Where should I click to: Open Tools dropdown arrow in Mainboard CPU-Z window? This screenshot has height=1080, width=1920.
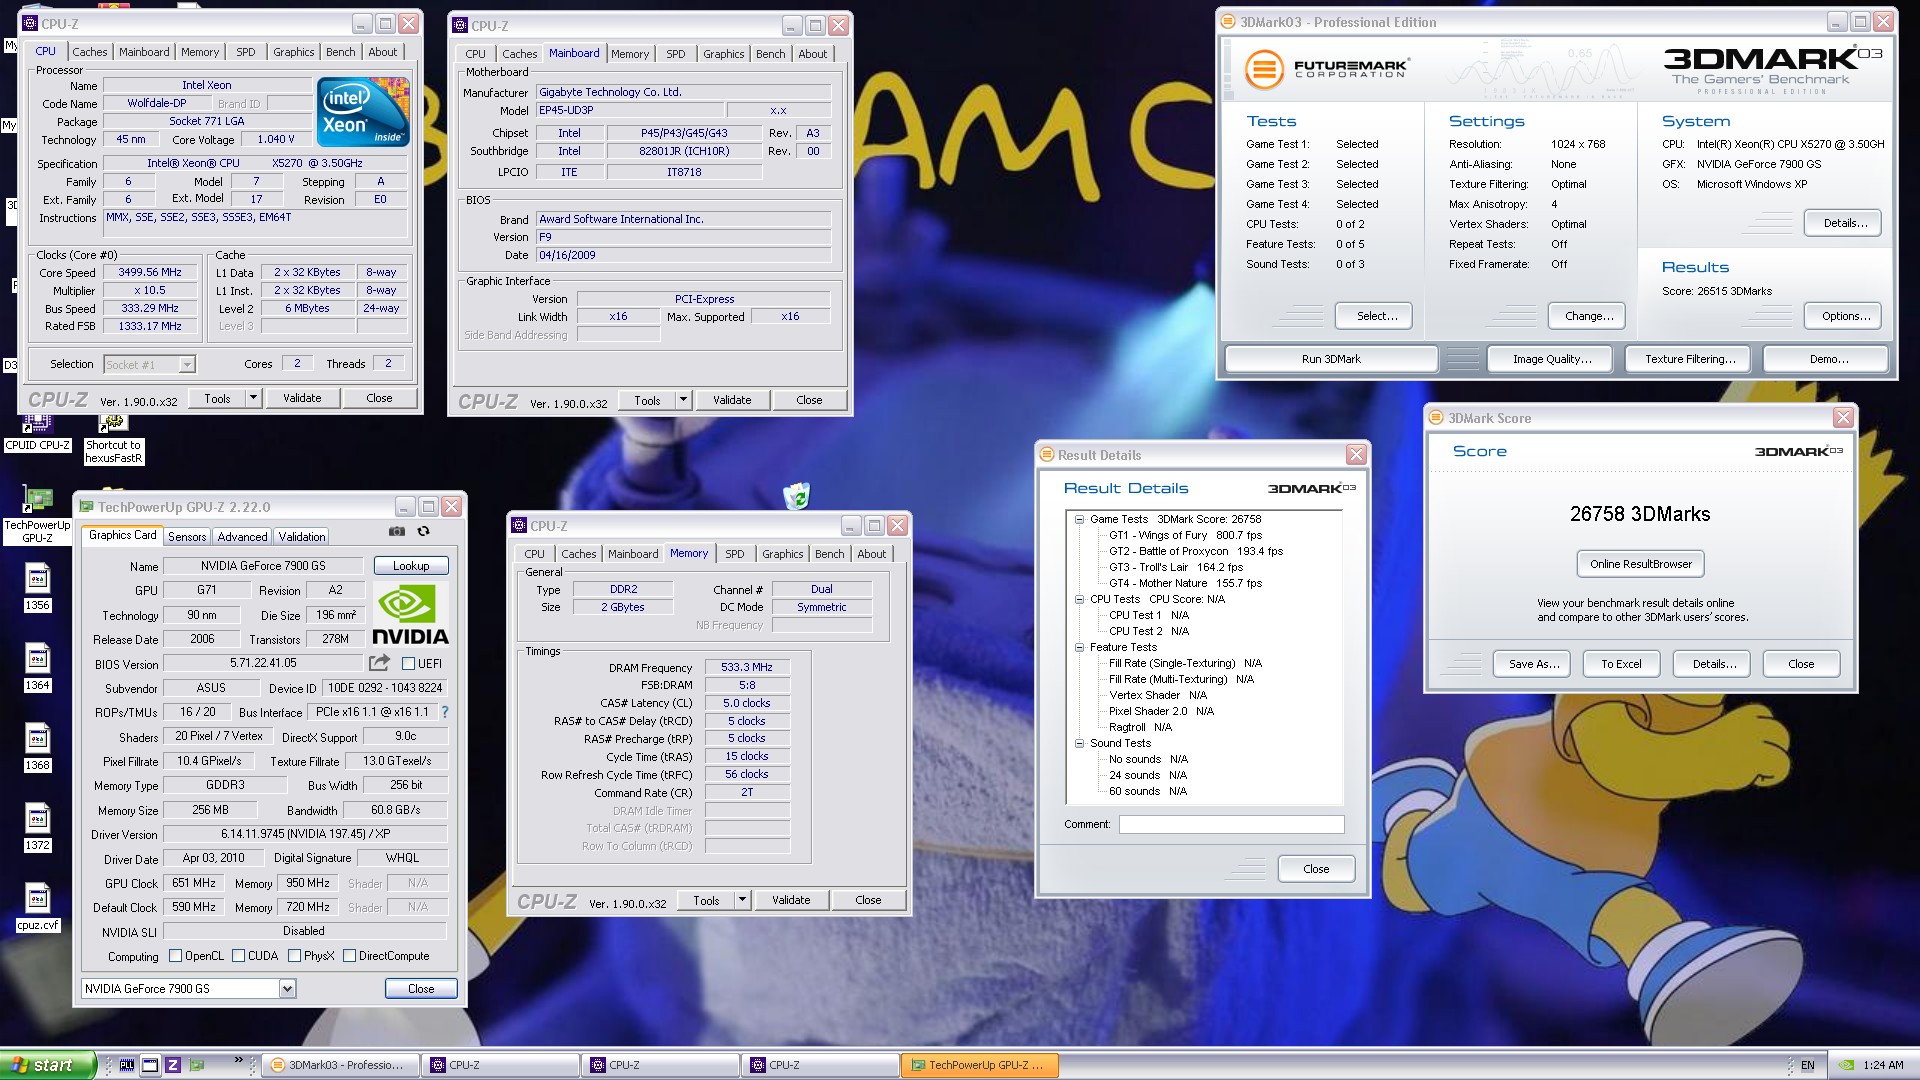pyautogui.click(x=683, y=400)
